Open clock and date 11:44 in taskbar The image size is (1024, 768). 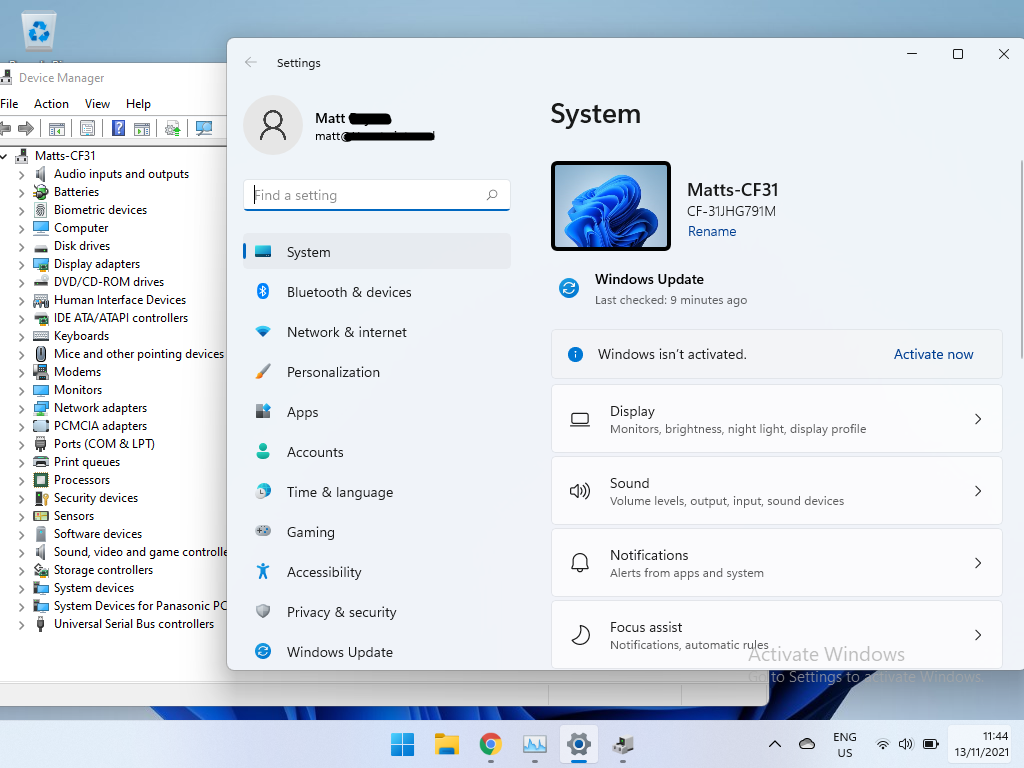[980, 744]
